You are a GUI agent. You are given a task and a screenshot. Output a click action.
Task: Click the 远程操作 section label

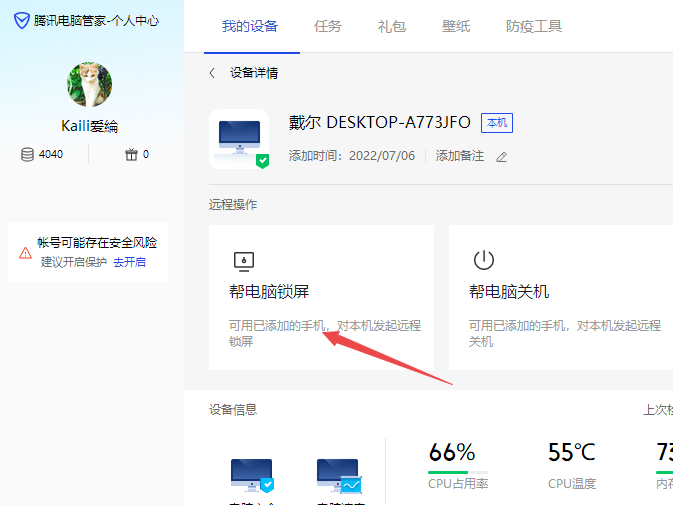[x=233, y=205]
